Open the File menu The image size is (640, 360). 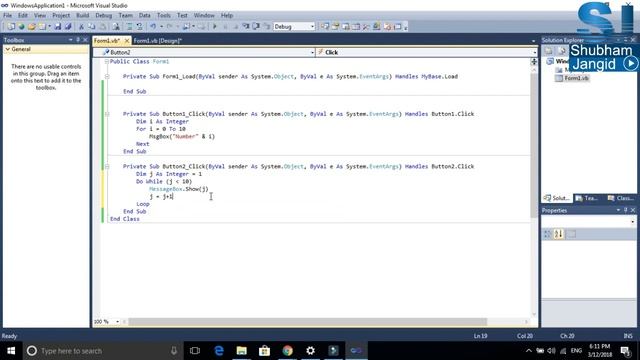(7, 16)
